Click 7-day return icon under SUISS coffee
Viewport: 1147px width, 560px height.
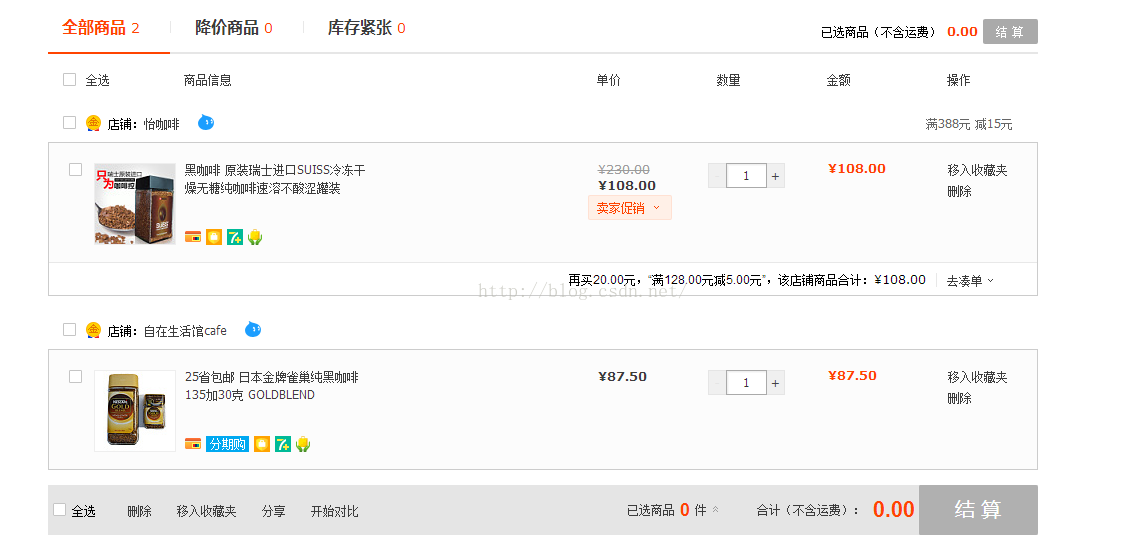(x=234, y=237)
